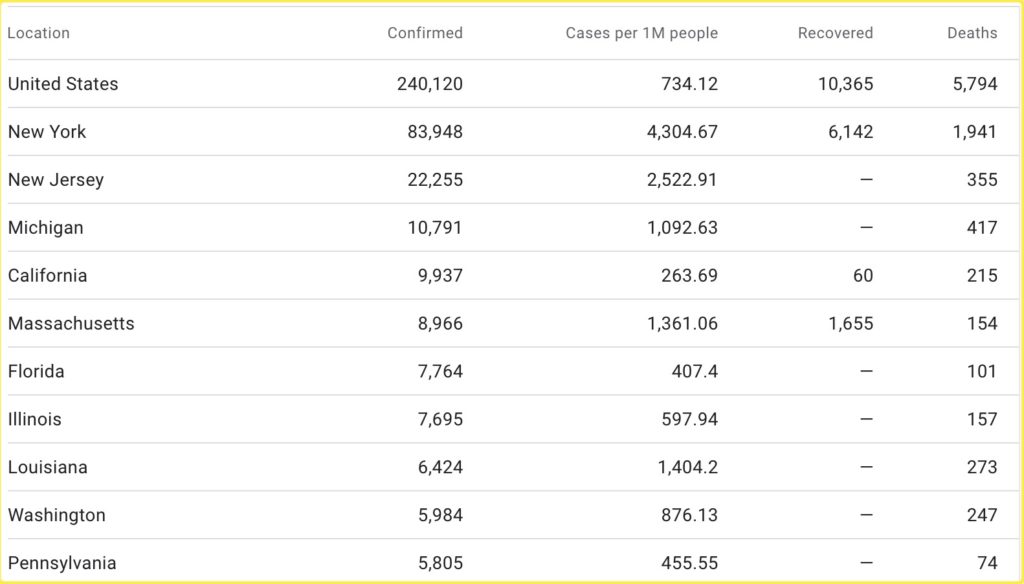Select Louisiana in the location column

pos(48,468)
